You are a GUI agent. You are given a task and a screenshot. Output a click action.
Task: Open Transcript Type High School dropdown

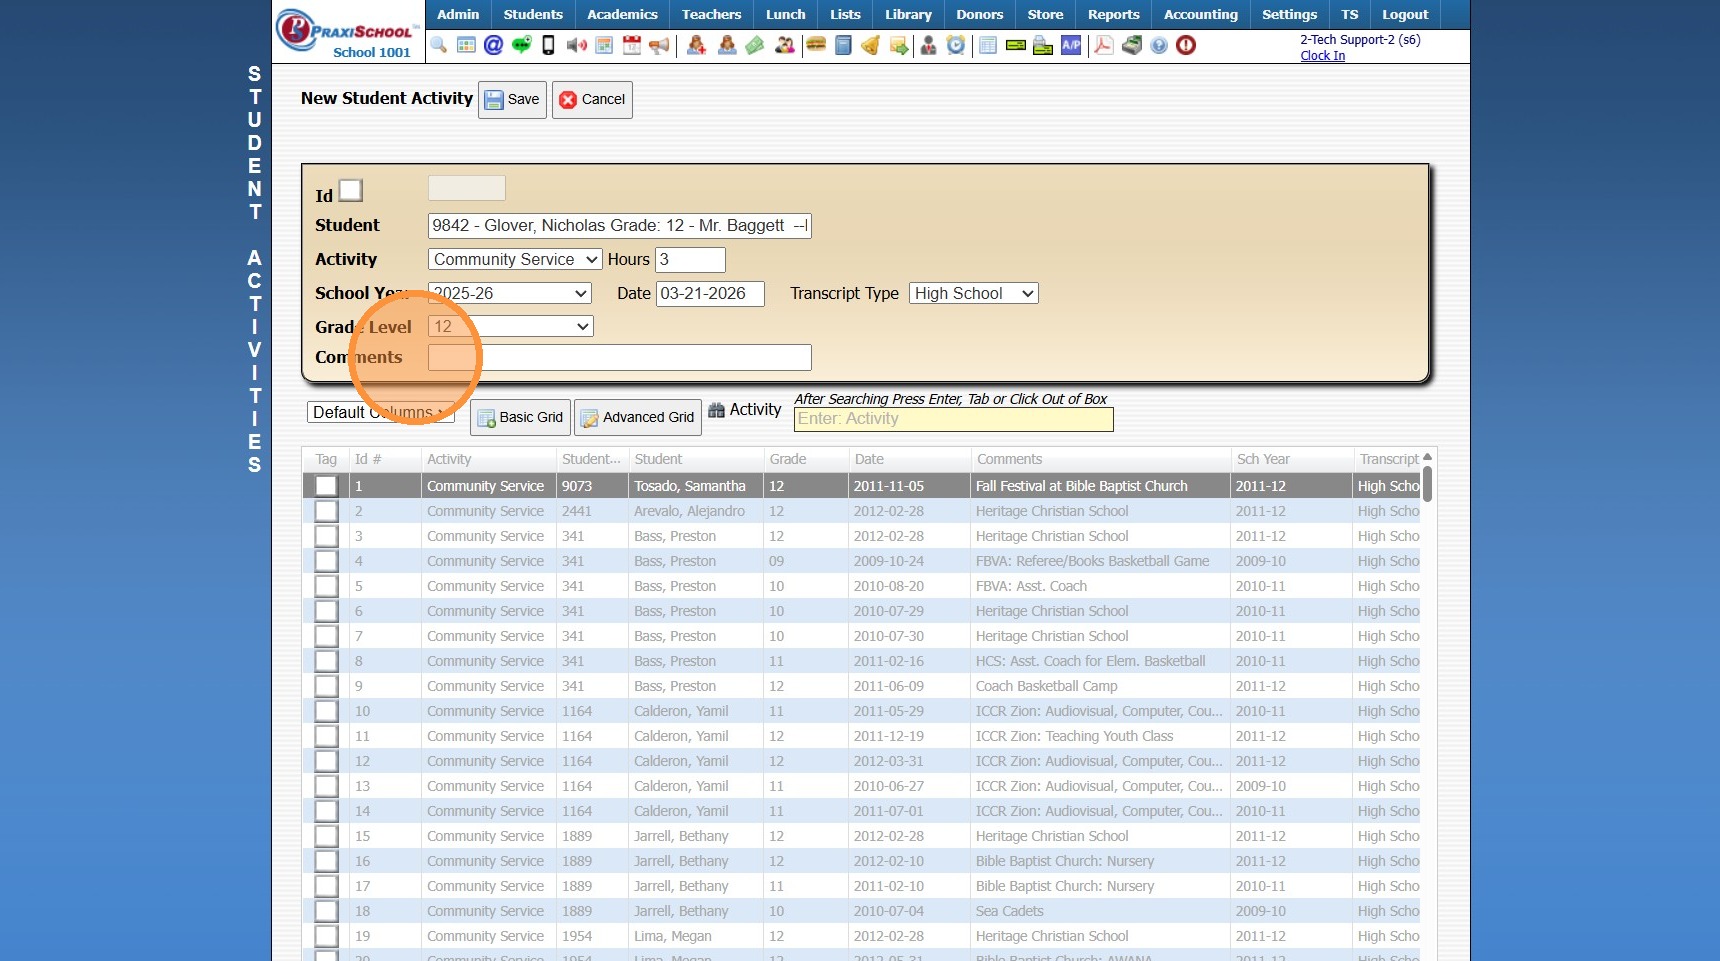pyautogui.click(x=973, y=293)
